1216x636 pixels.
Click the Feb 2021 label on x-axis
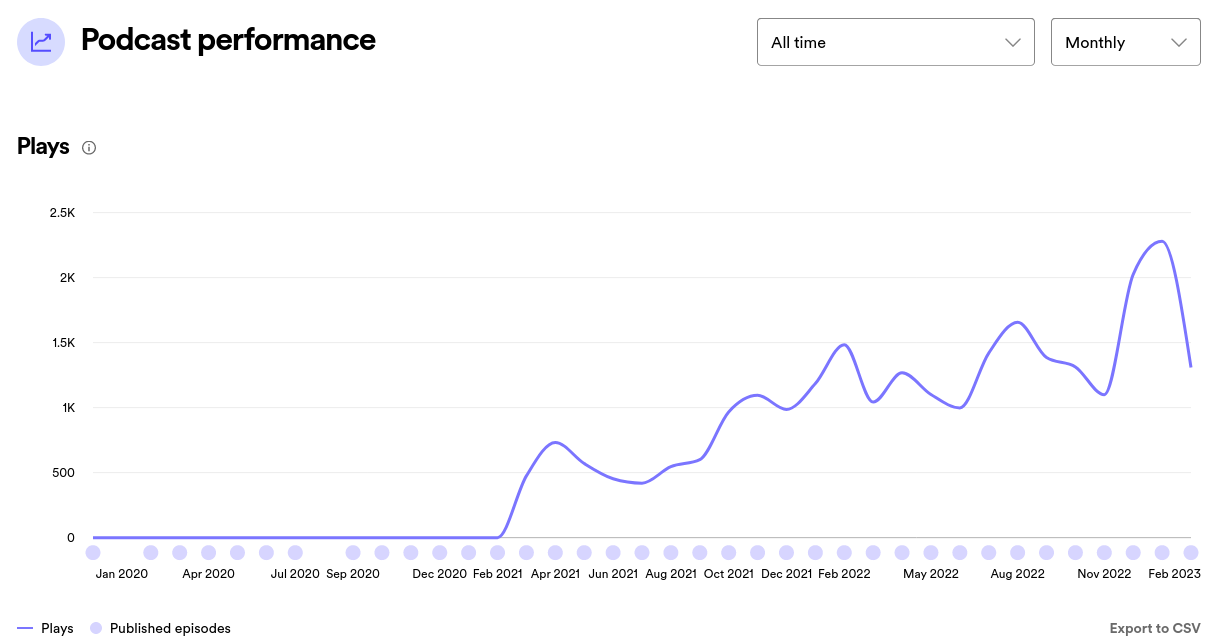point(498,574)
